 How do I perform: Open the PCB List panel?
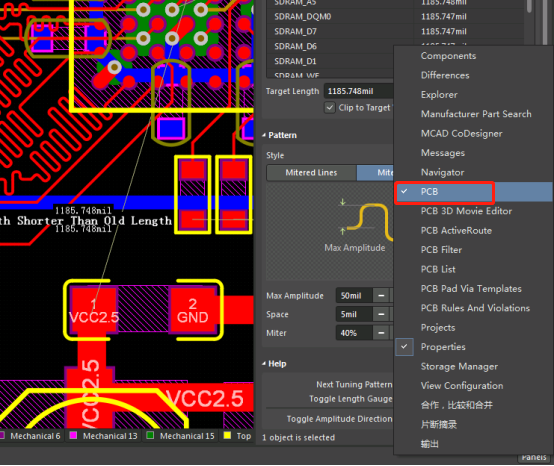pyautogui.click(x=438, y=269)
